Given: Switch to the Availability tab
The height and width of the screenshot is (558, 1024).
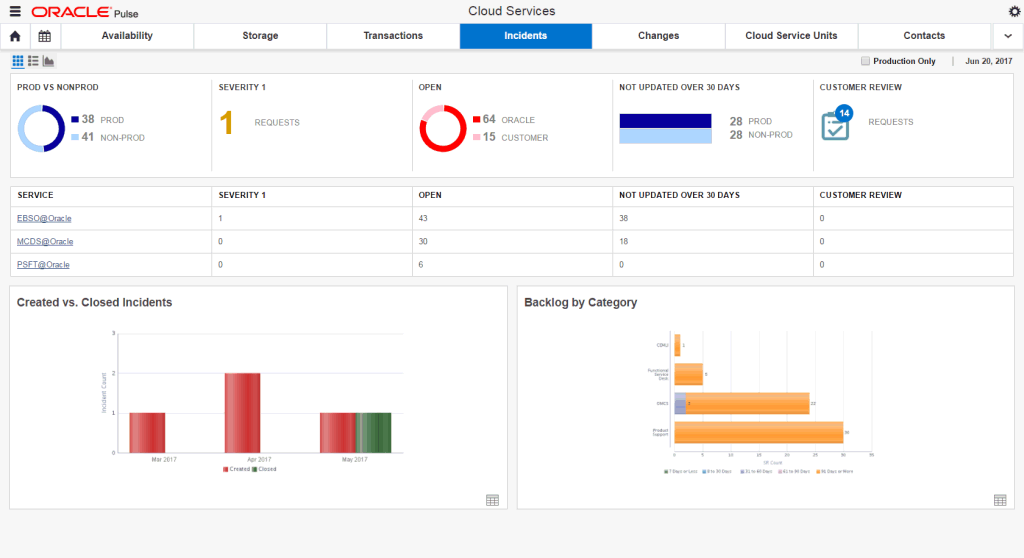Looking at the screenshot, I should [127, 36].
